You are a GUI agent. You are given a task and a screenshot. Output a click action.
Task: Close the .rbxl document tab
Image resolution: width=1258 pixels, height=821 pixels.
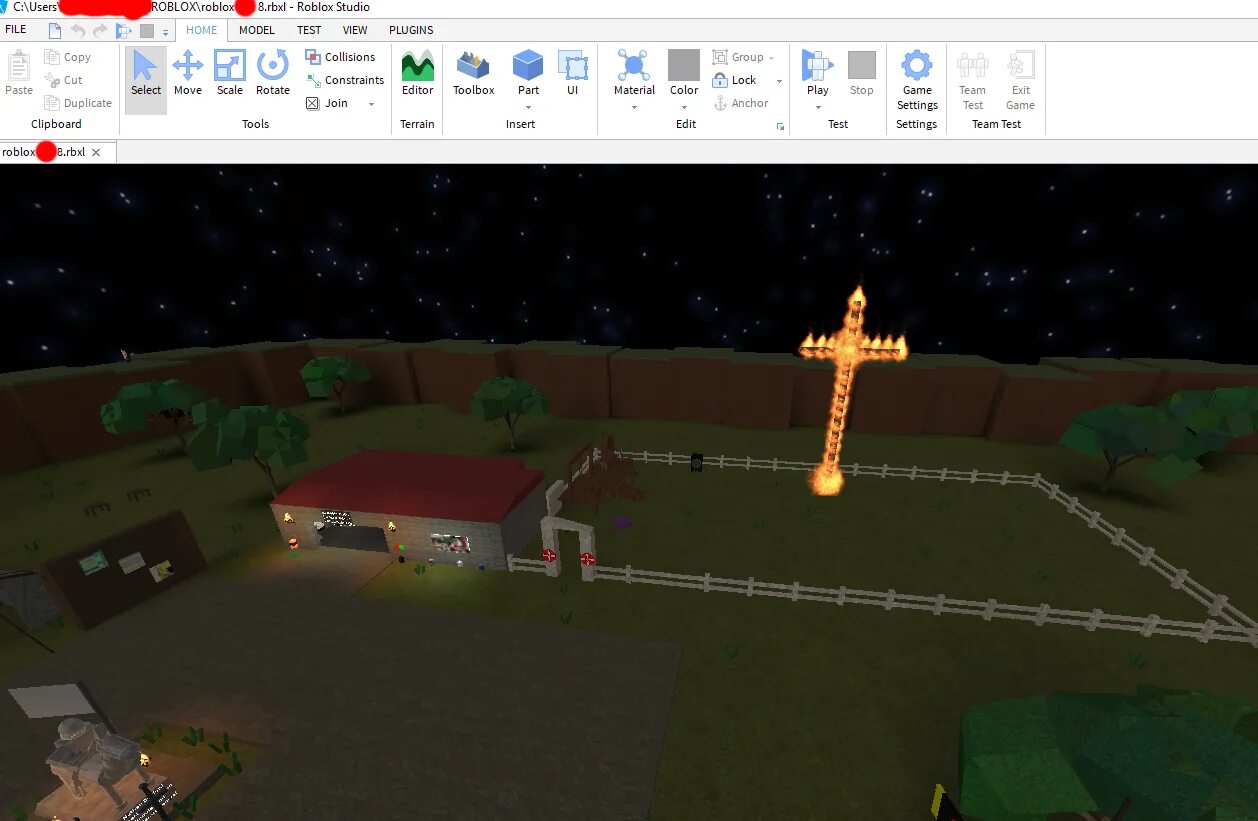pos(96,153)
